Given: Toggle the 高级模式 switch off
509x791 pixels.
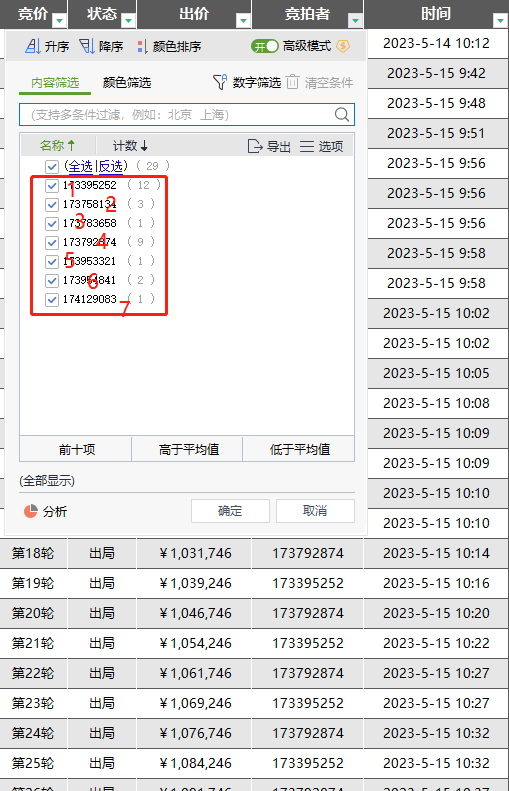Looking at the screenshot, I should 265,46.
